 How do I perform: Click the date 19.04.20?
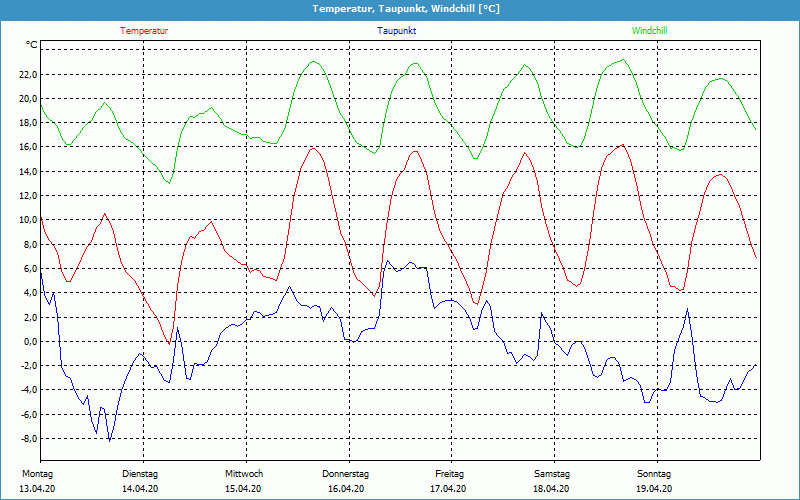click(654, 489)
